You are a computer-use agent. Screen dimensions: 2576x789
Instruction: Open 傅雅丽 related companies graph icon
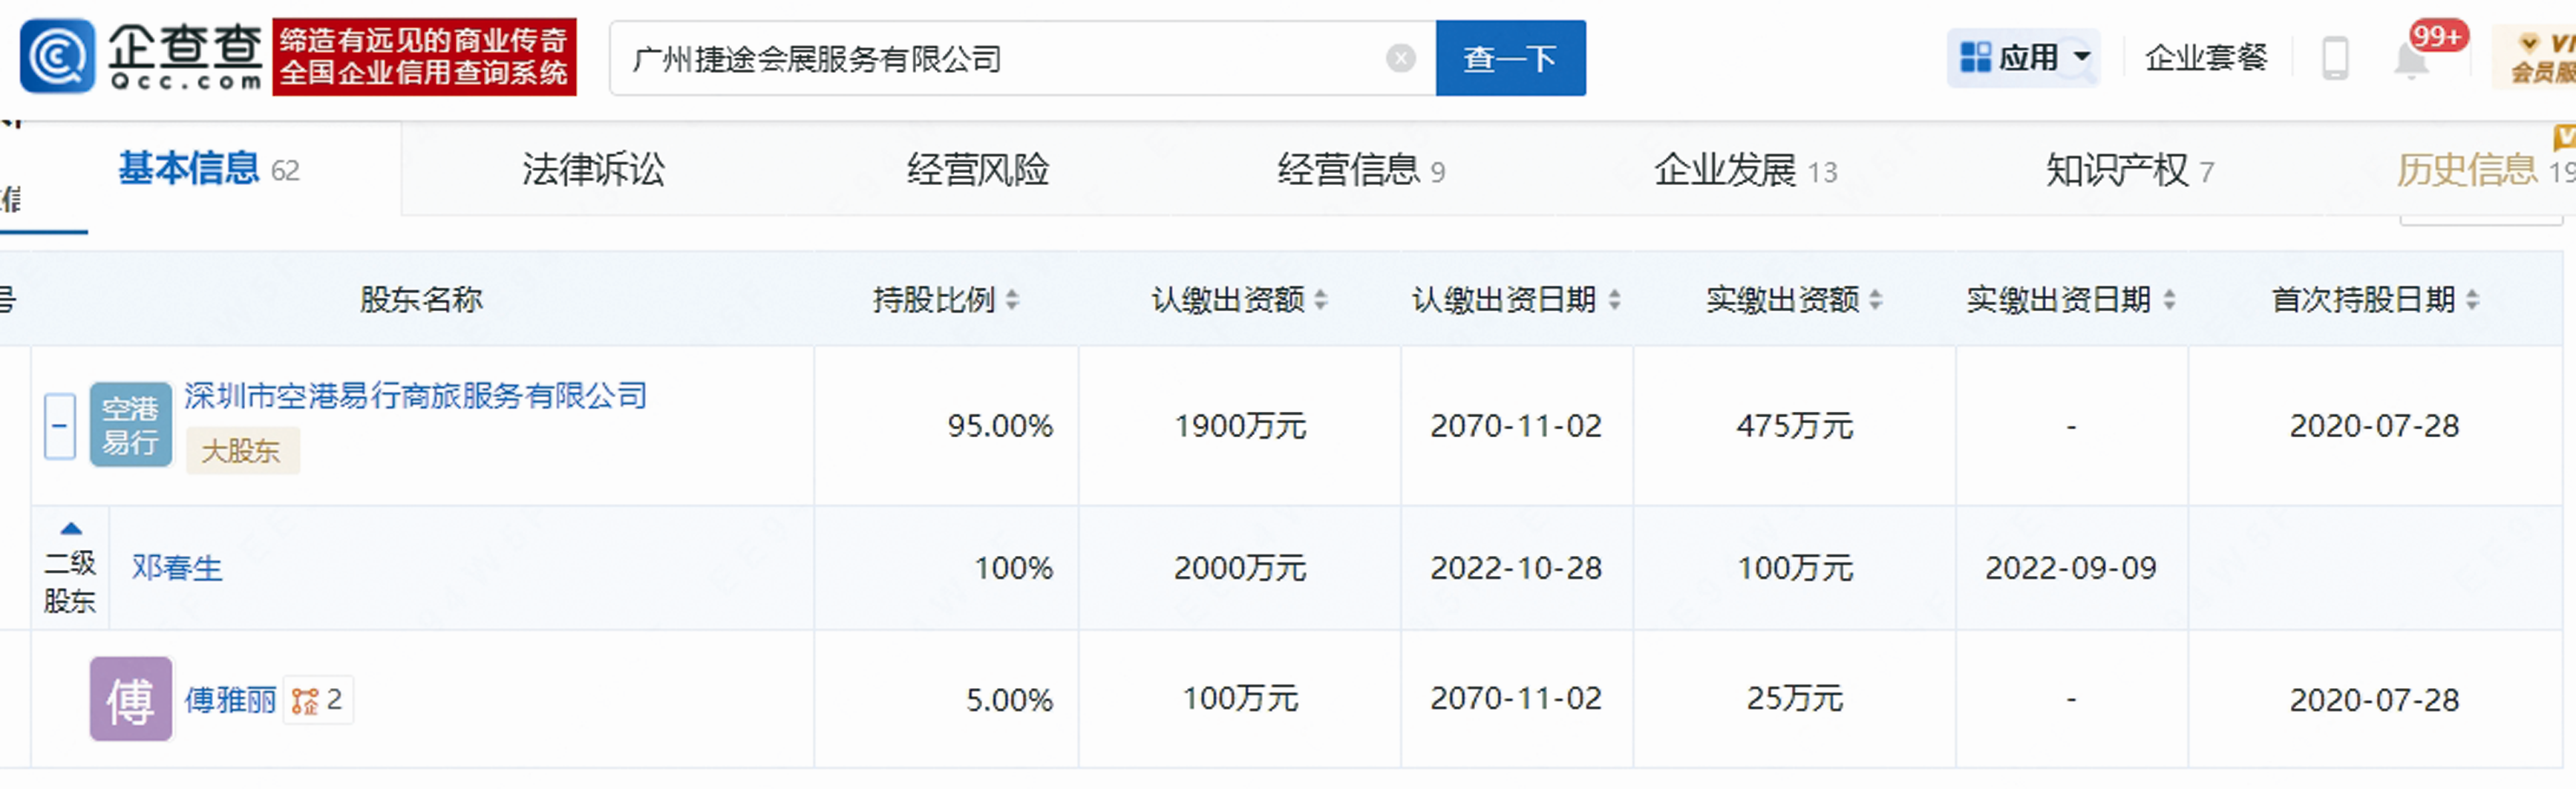[305, 701]
